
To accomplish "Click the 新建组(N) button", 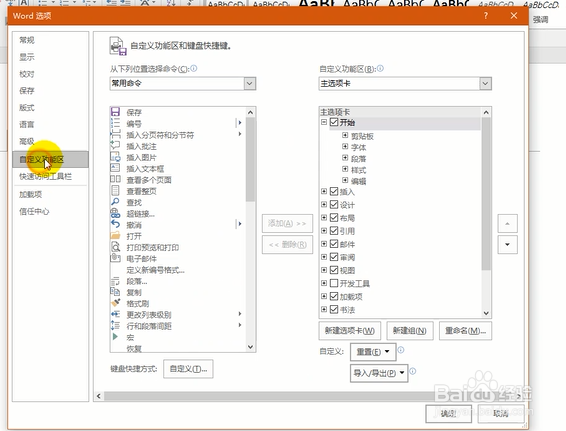I will (x=410, y=331).
